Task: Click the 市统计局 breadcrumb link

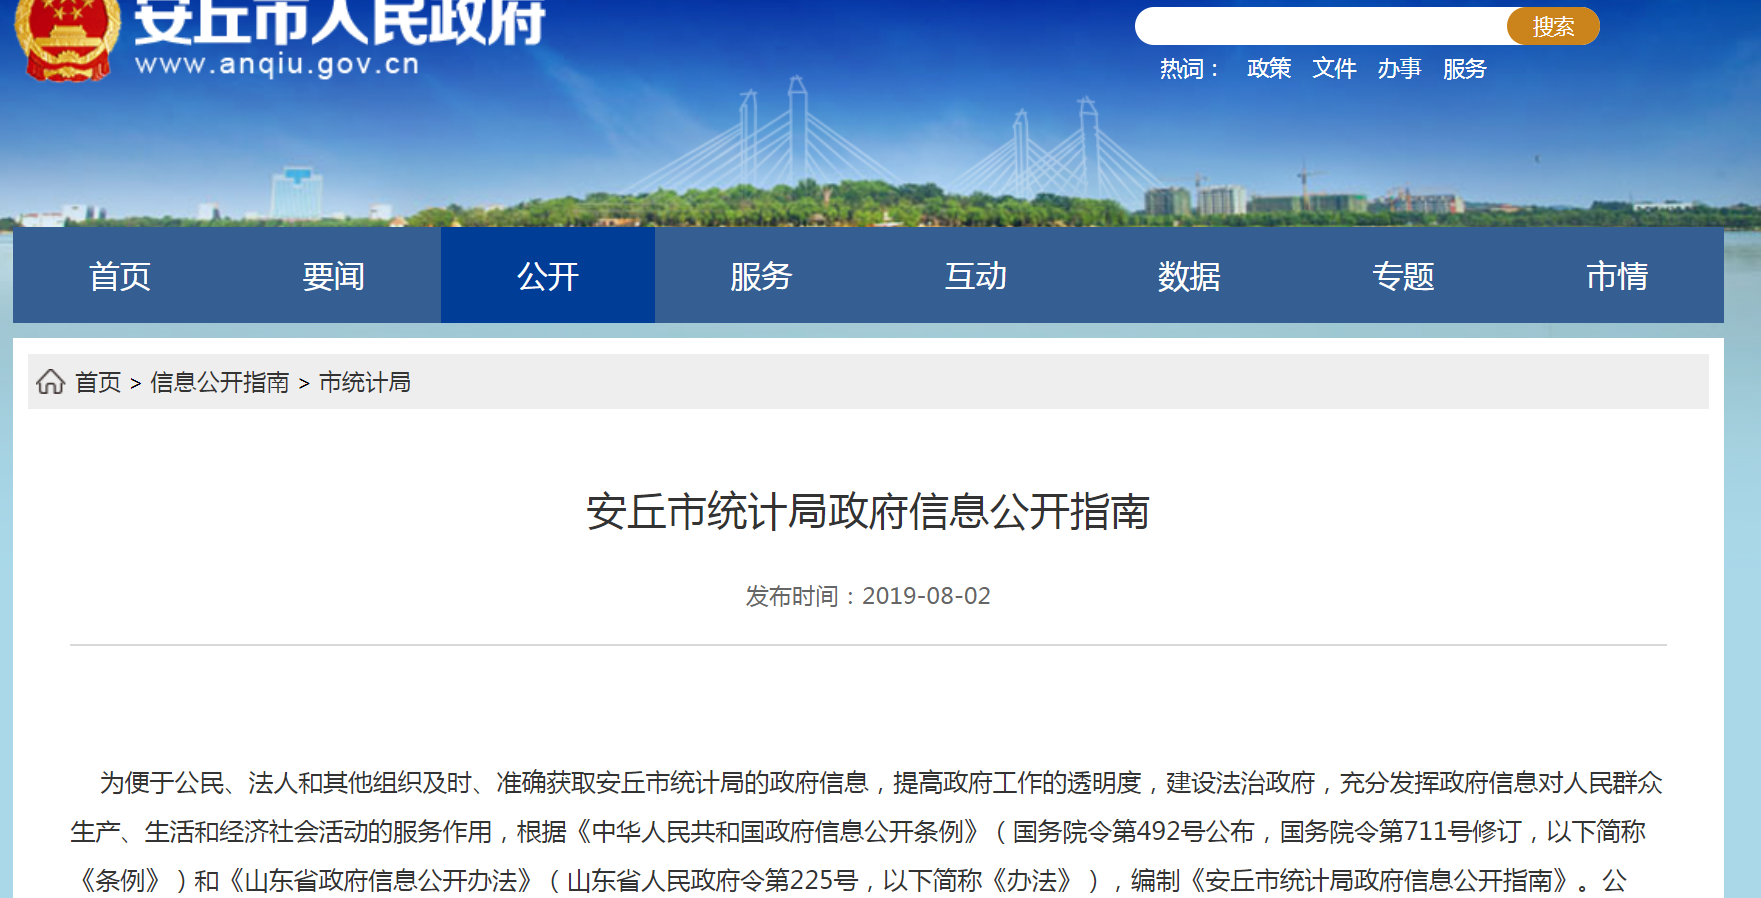Action: 365,382
